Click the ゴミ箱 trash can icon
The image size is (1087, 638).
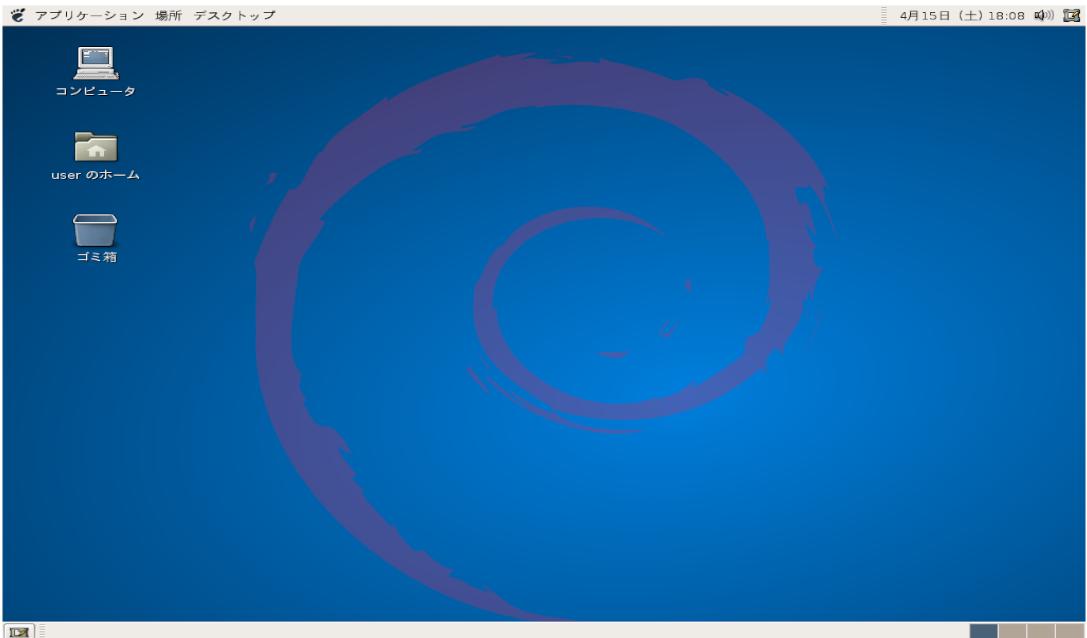click(96, 231)
